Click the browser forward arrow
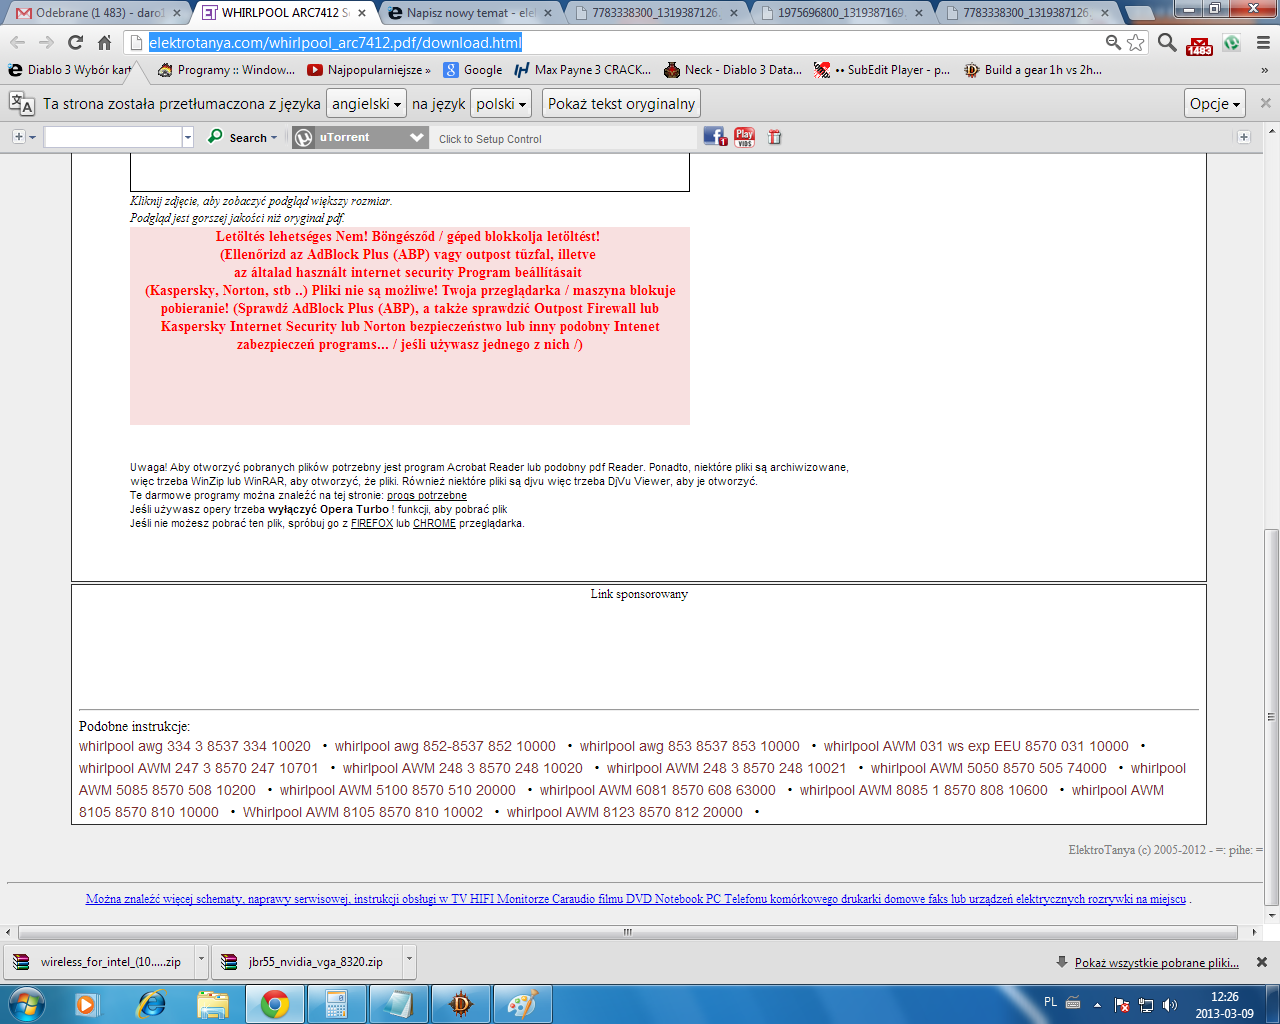 pyautogui.click(x=46, y=43)
